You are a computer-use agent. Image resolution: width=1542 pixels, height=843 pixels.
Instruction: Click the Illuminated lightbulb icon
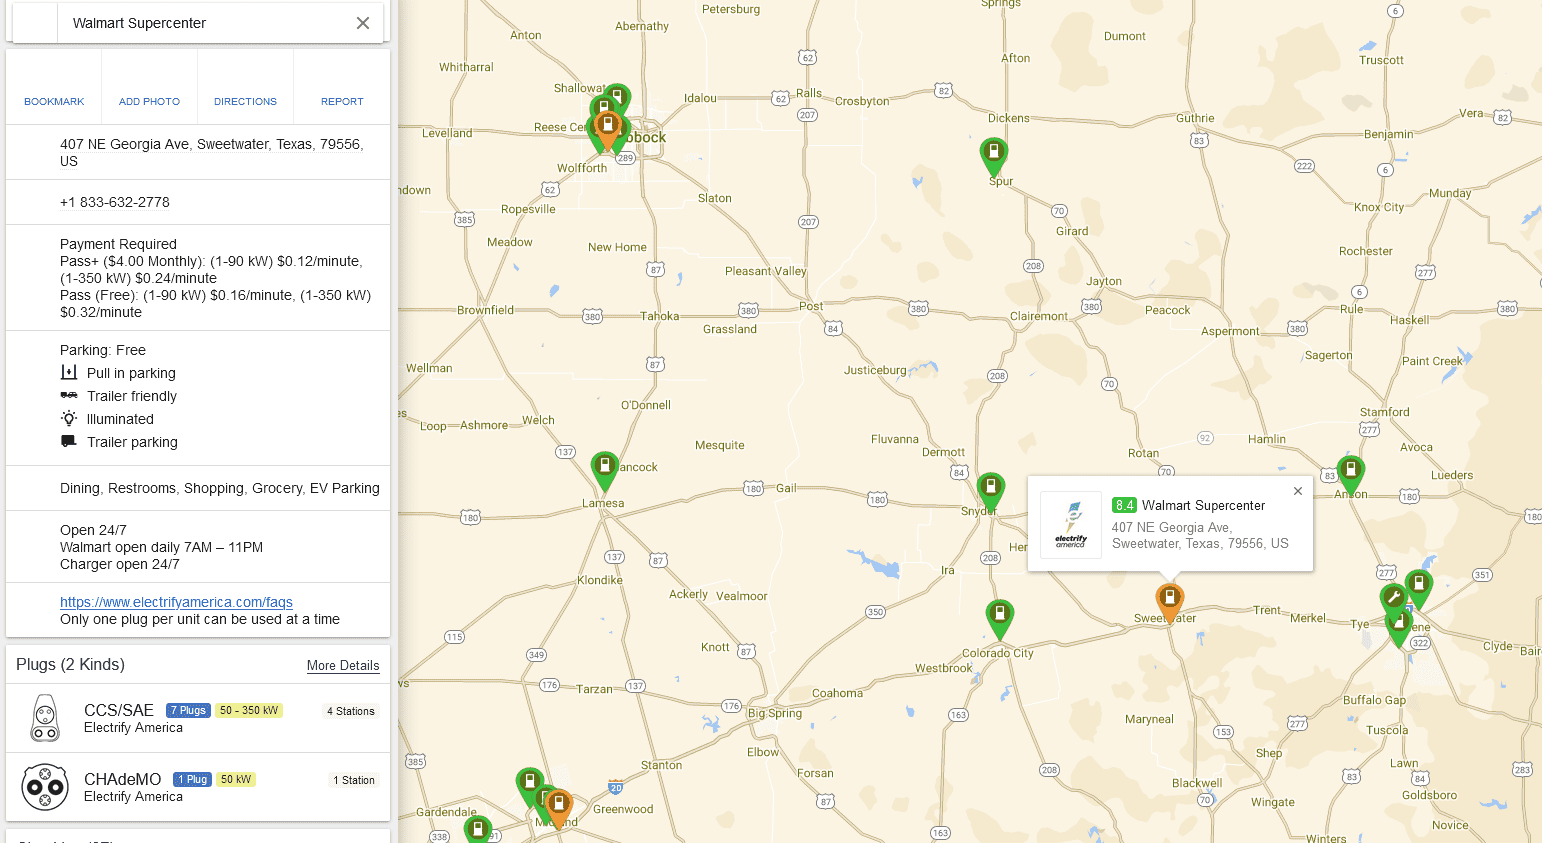[x=69, y=419]
